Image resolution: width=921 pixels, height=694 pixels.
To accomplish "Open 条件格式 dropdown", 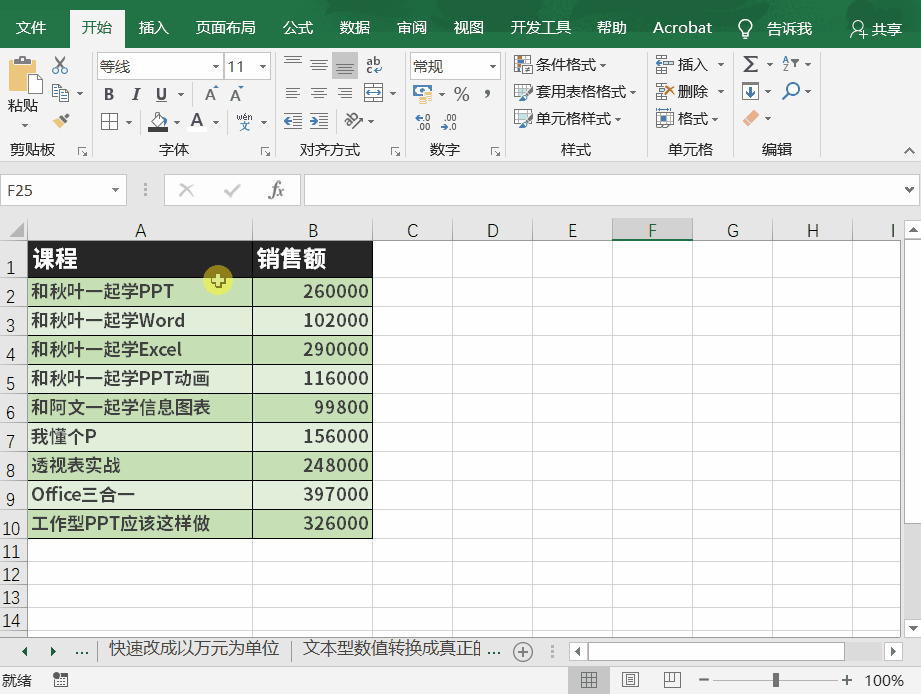I will point(560,65).
